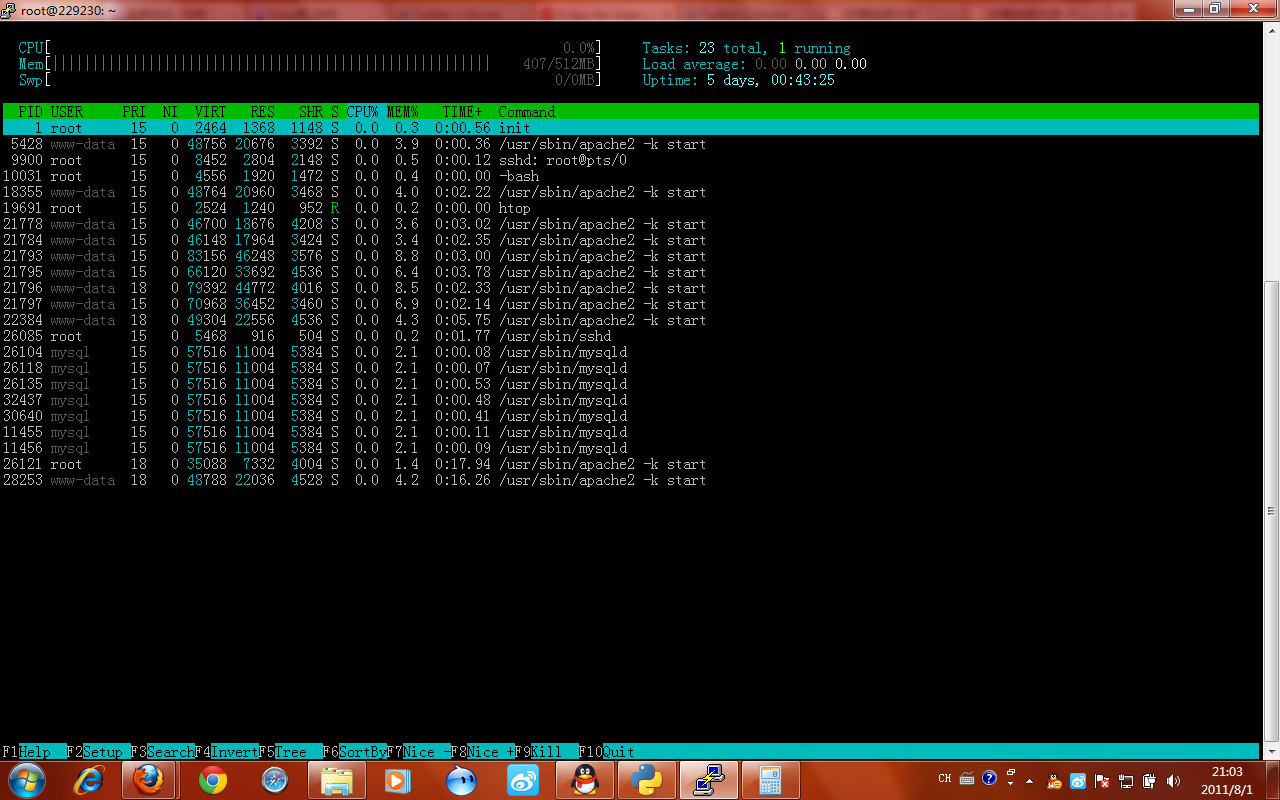
Task: Open the QQ penguin app in taskbar
Action: [x=585, y=779]
